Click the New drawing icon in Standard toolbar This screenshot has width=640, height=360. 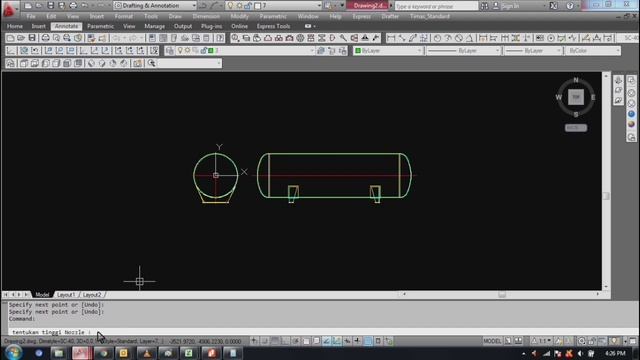click(x=10, y=38)
